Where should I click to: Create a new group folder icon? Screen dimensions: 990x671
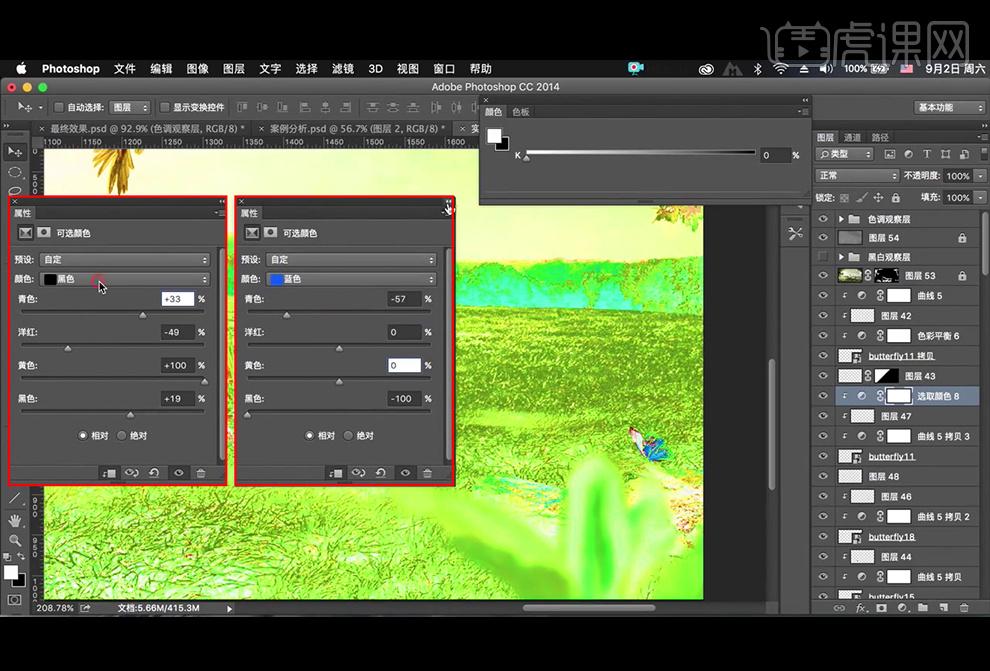click(922, 608)
